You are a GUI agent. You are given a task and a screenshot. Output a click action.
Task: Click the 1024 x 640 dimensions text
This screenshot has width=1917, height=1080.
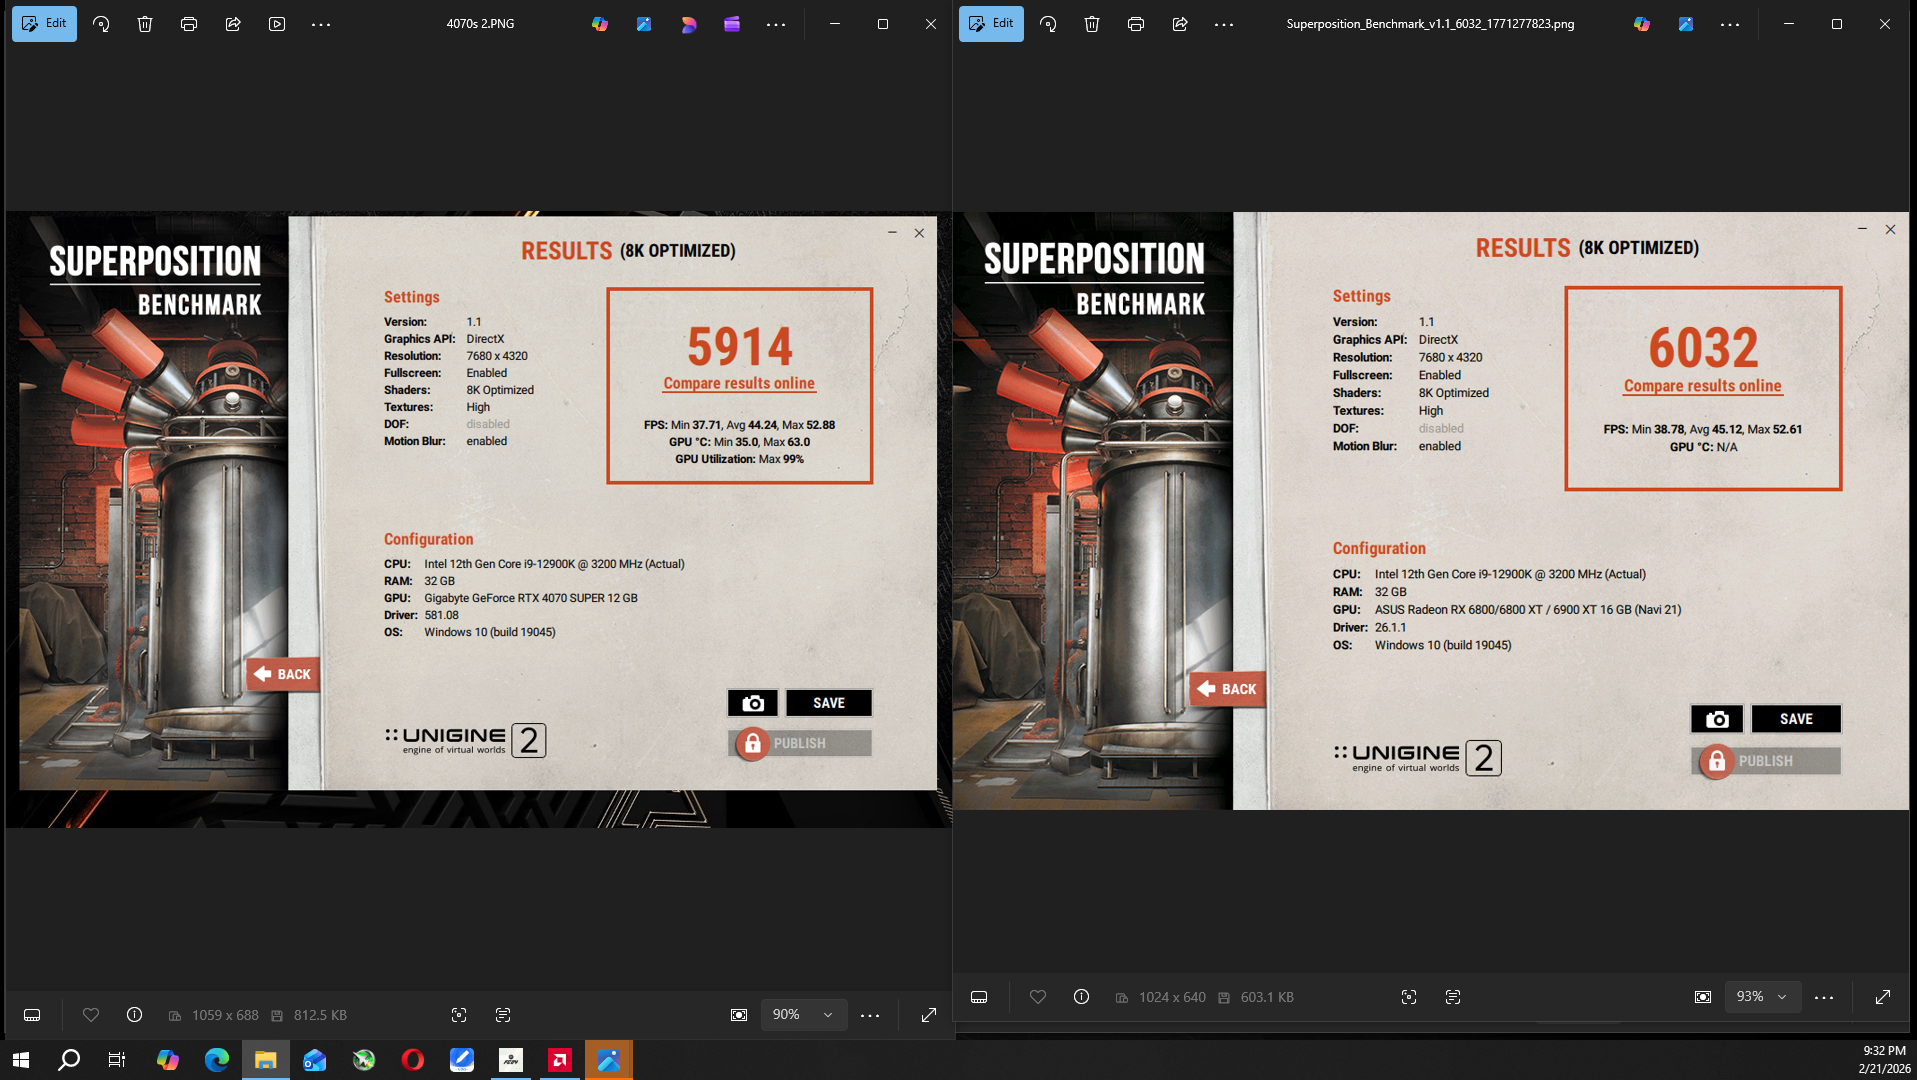tap(1172, 997)
